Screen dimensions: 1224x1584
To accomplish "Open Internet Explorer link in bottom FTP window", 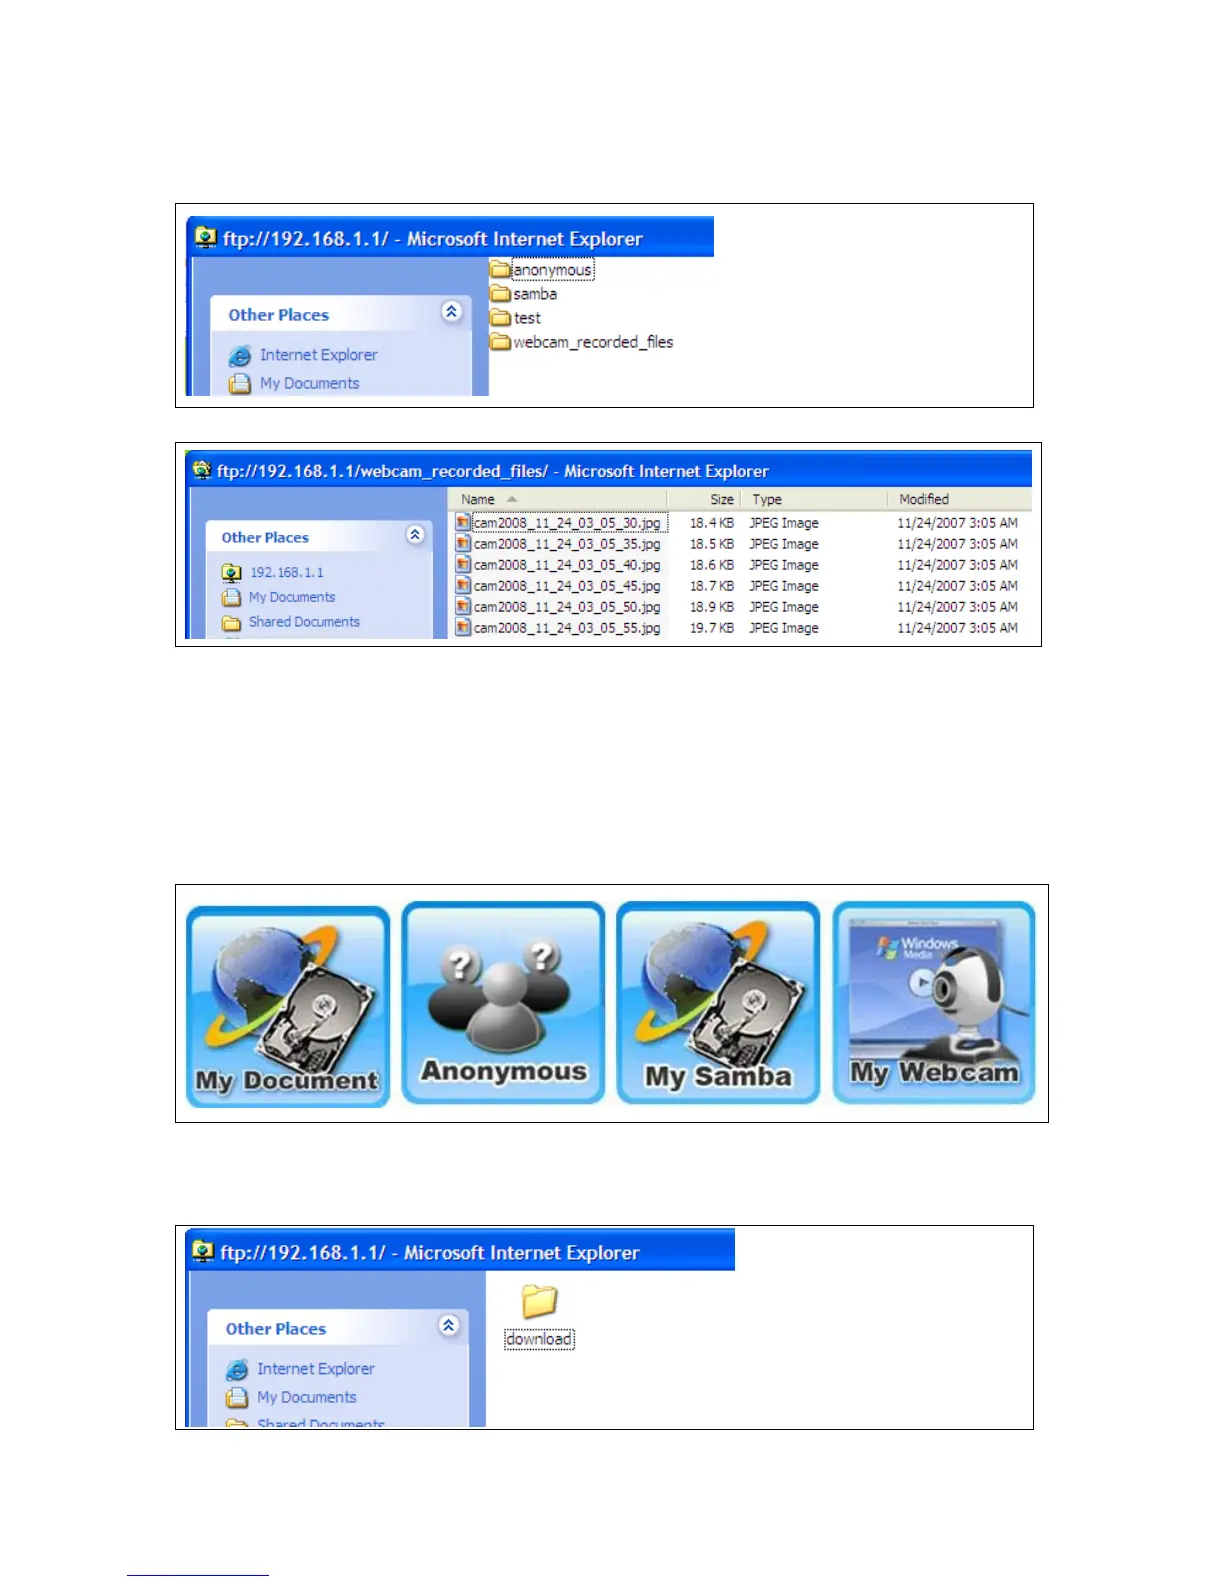I will pos(316,1369).
